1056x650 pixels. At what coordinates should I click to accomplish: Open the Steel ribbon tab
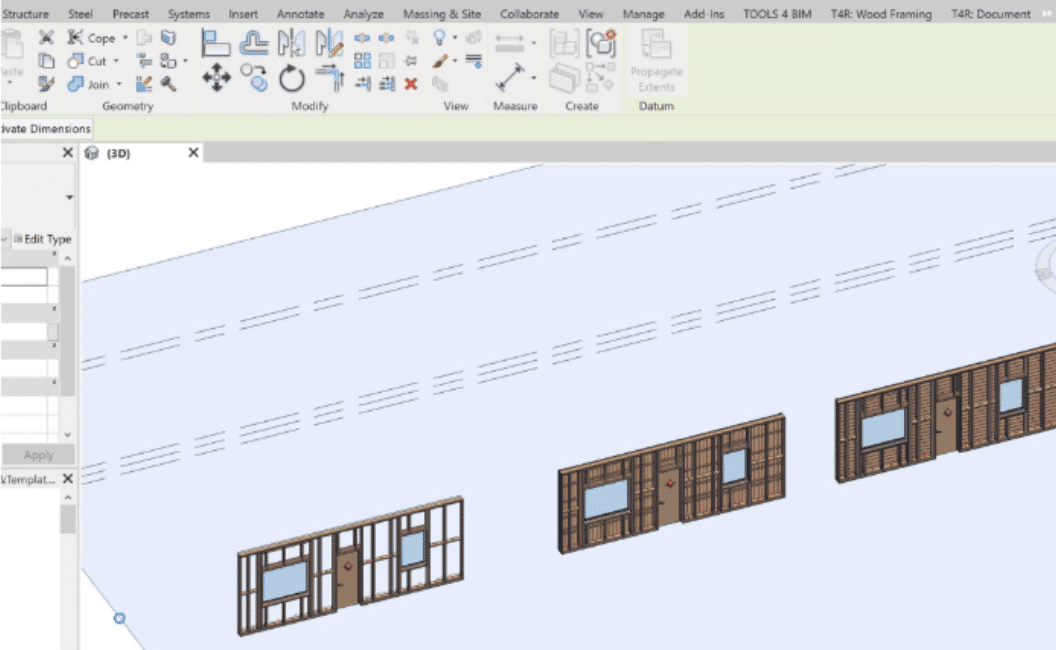coord(81,13)
